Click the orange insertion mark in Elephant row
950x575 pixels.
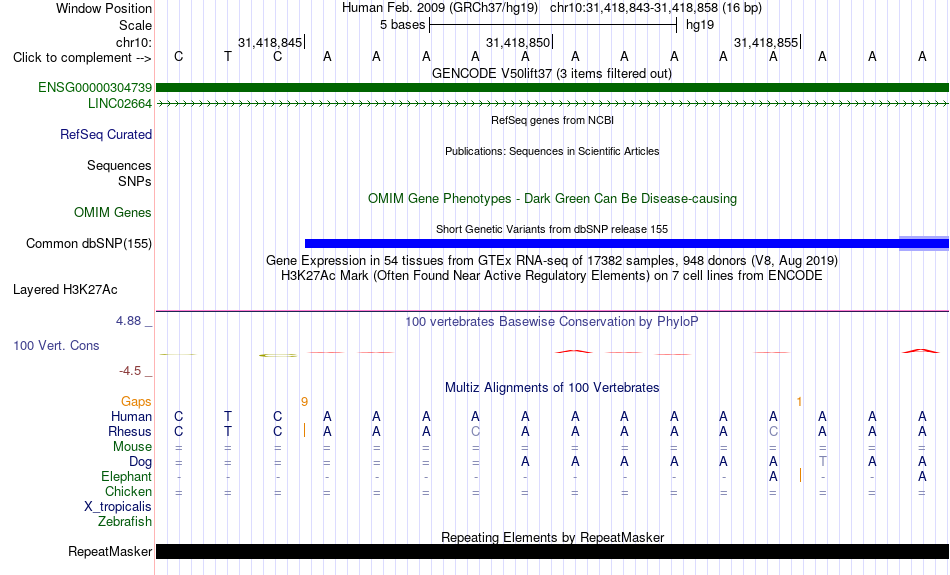800,476
